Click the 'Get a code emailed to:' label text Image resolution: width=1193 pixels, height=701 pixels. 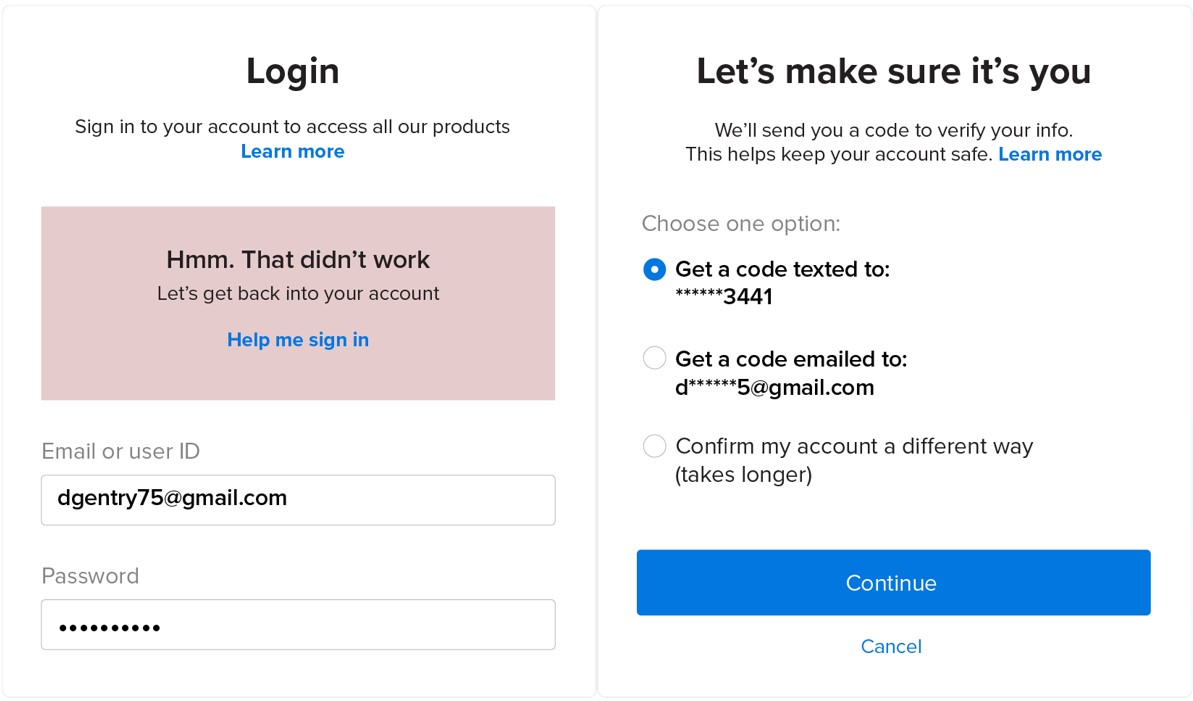click(791, 359)
